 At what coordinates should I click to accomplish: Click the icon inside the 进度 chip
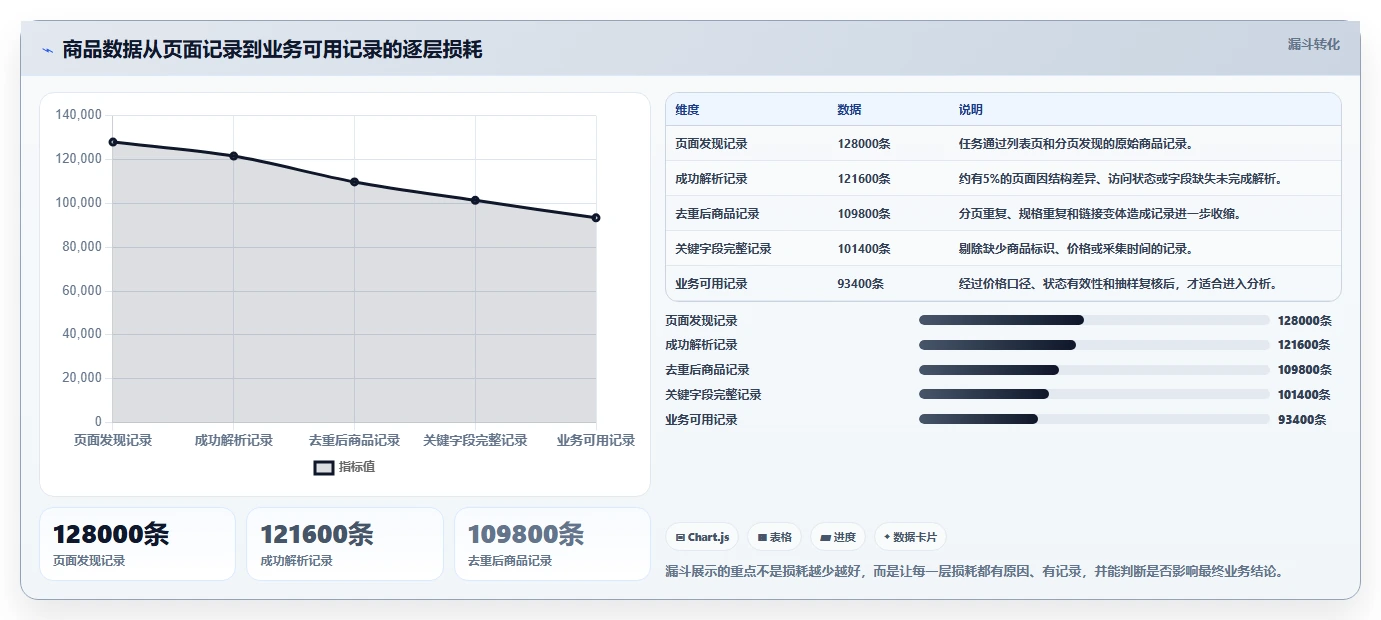(826, 538)
